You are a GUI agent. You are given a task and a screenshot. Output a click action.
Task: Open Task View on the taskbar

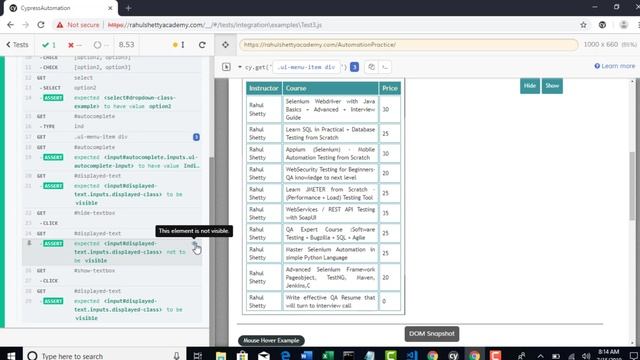(198, 356)
